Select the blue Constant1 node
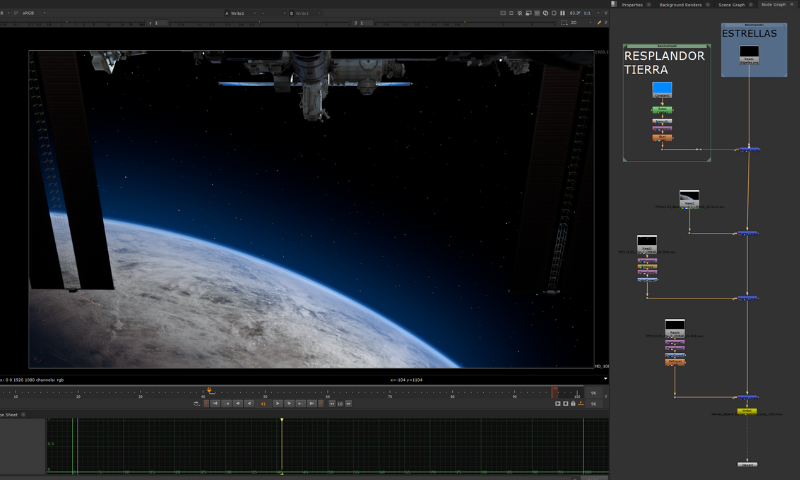Image resolution: width=800 pixels, height=480 pixels. [x=662, y=90]
